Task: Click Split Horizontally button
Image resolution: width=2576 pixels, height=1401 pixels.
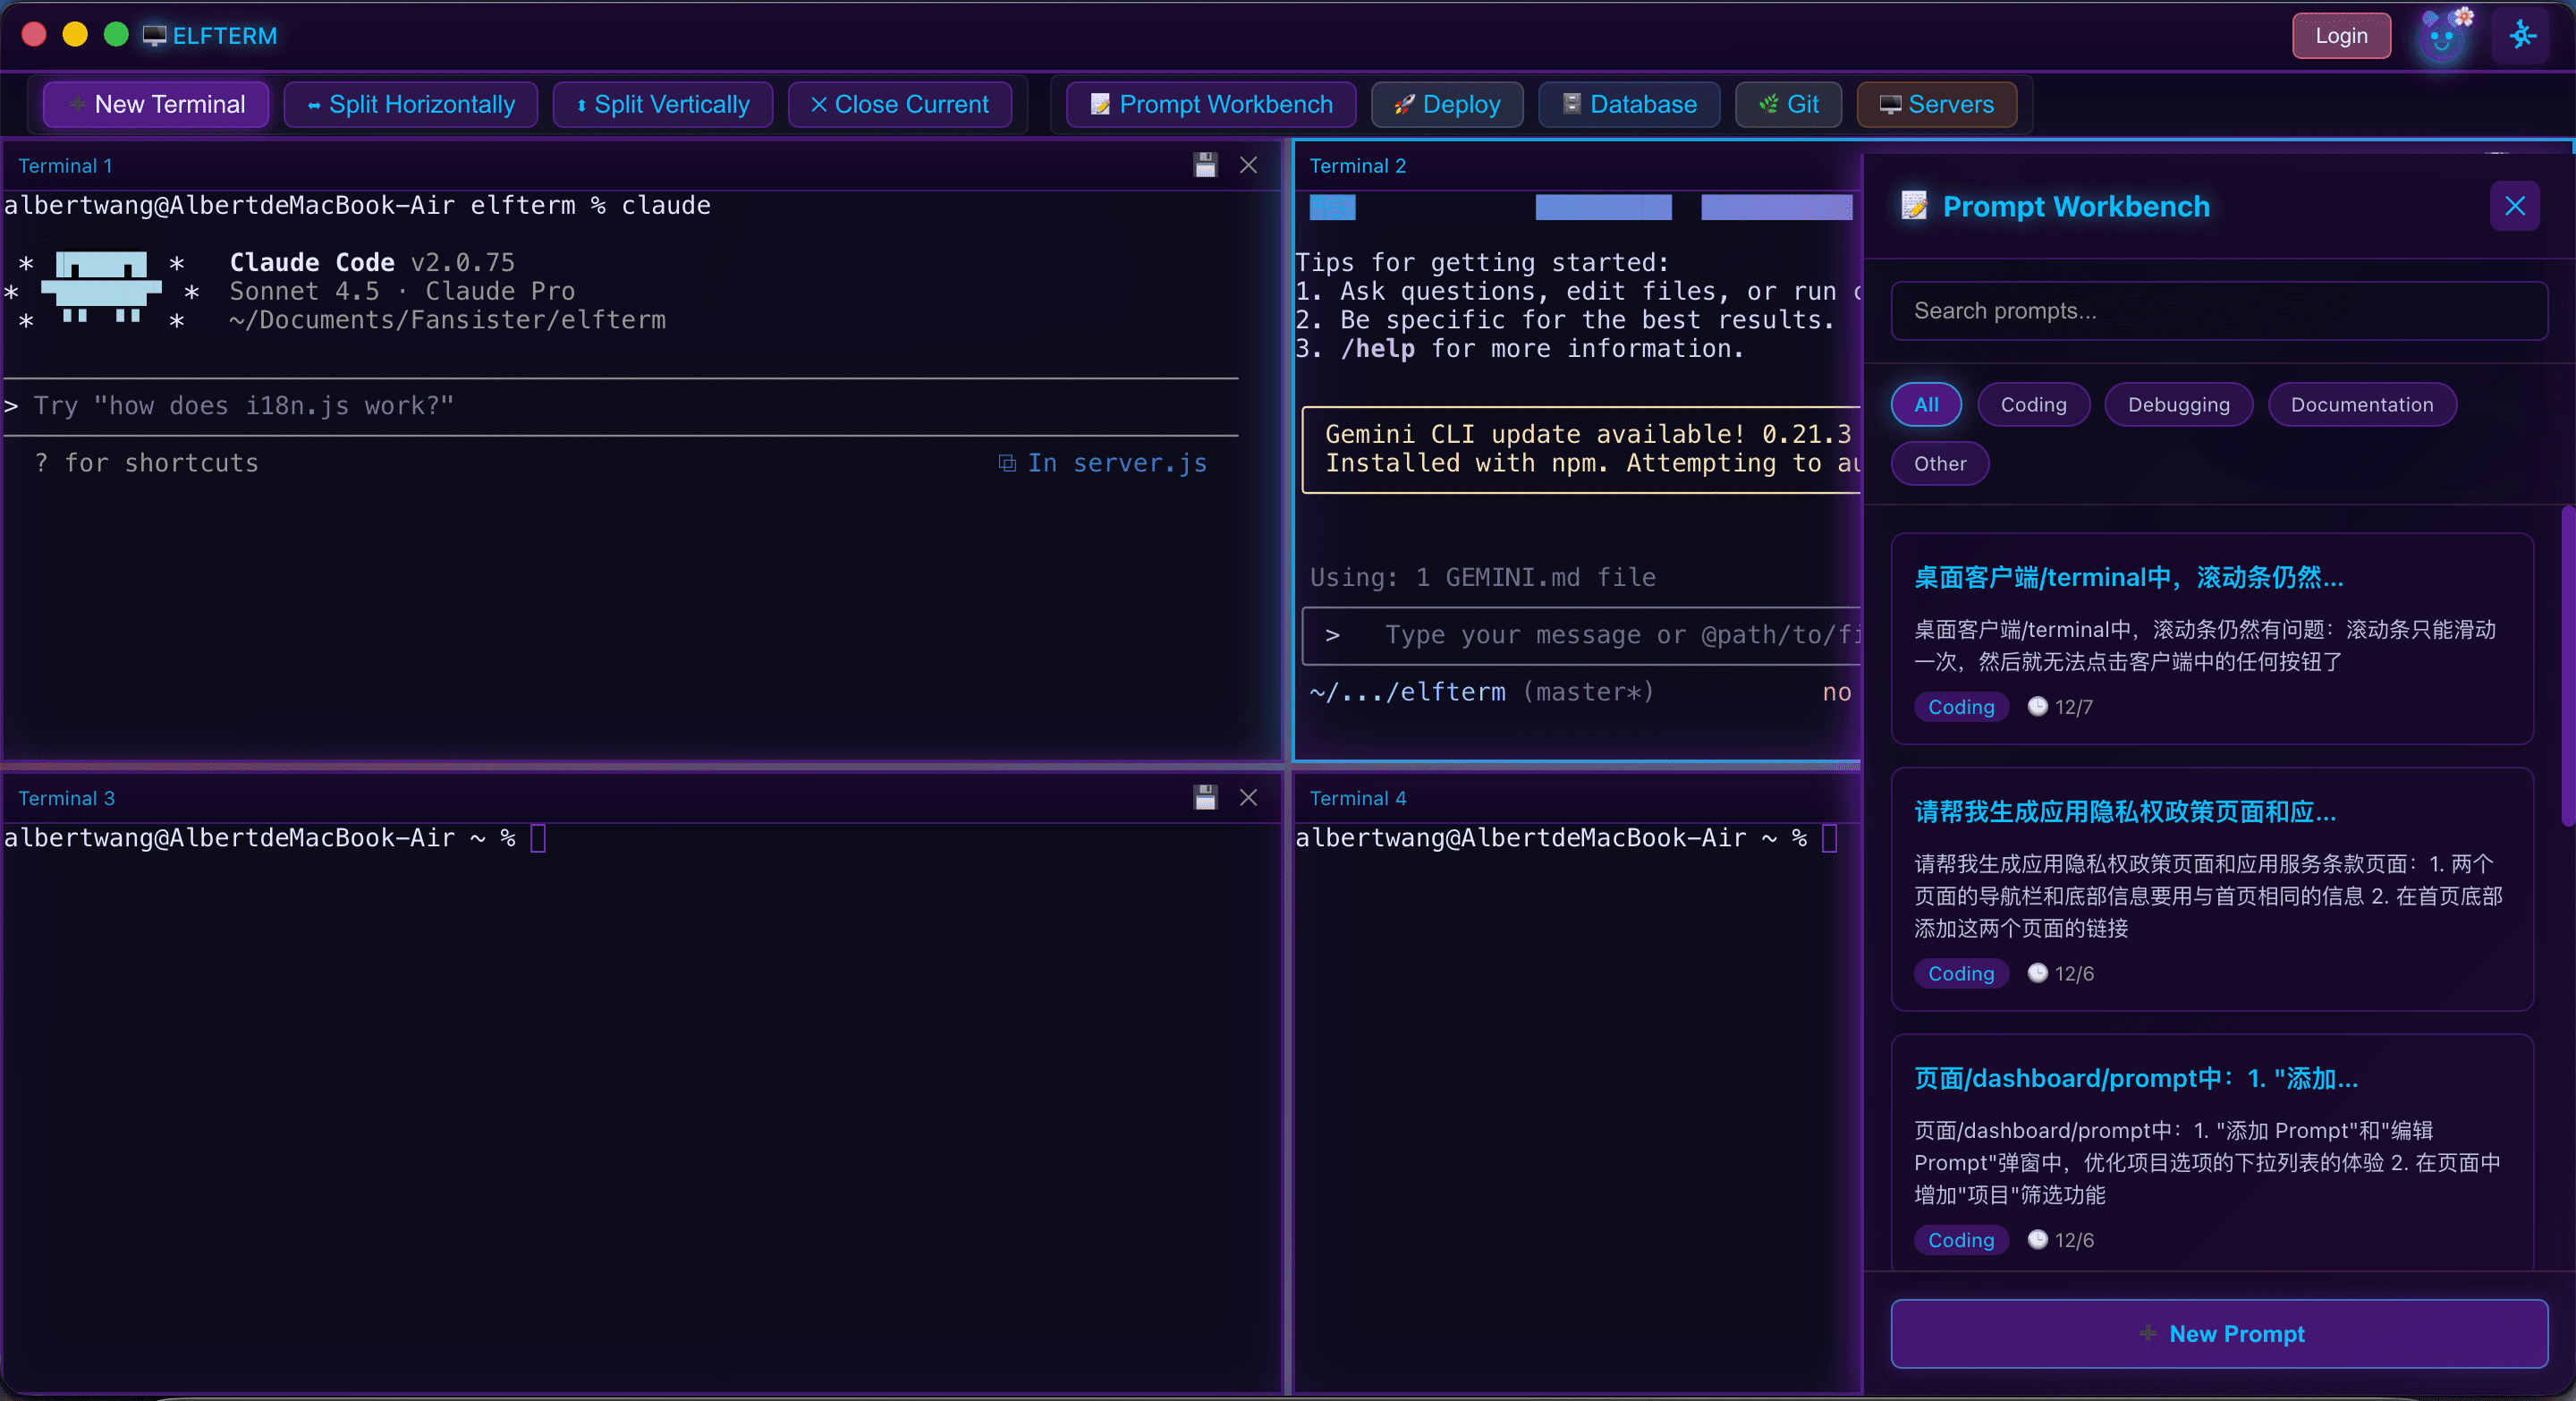Action: [x=411, y=104]
